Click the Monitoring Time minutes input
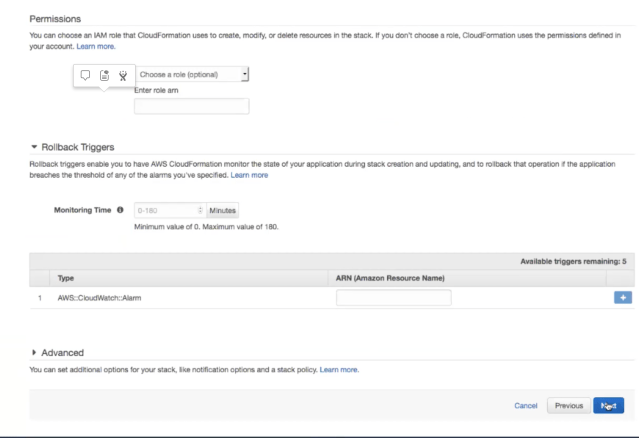Screen dimensions: 639x438 (168, 210)
